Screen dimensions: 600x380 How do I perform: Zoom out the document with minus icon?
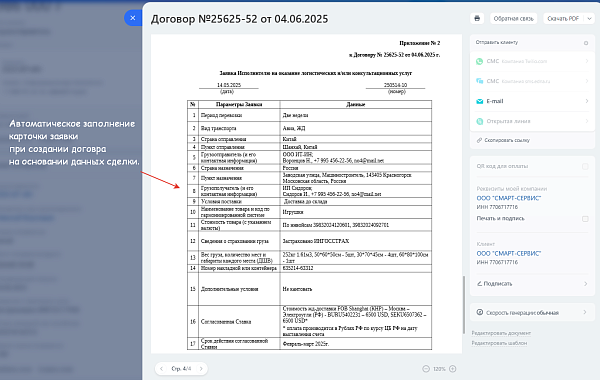pos(426,369)
